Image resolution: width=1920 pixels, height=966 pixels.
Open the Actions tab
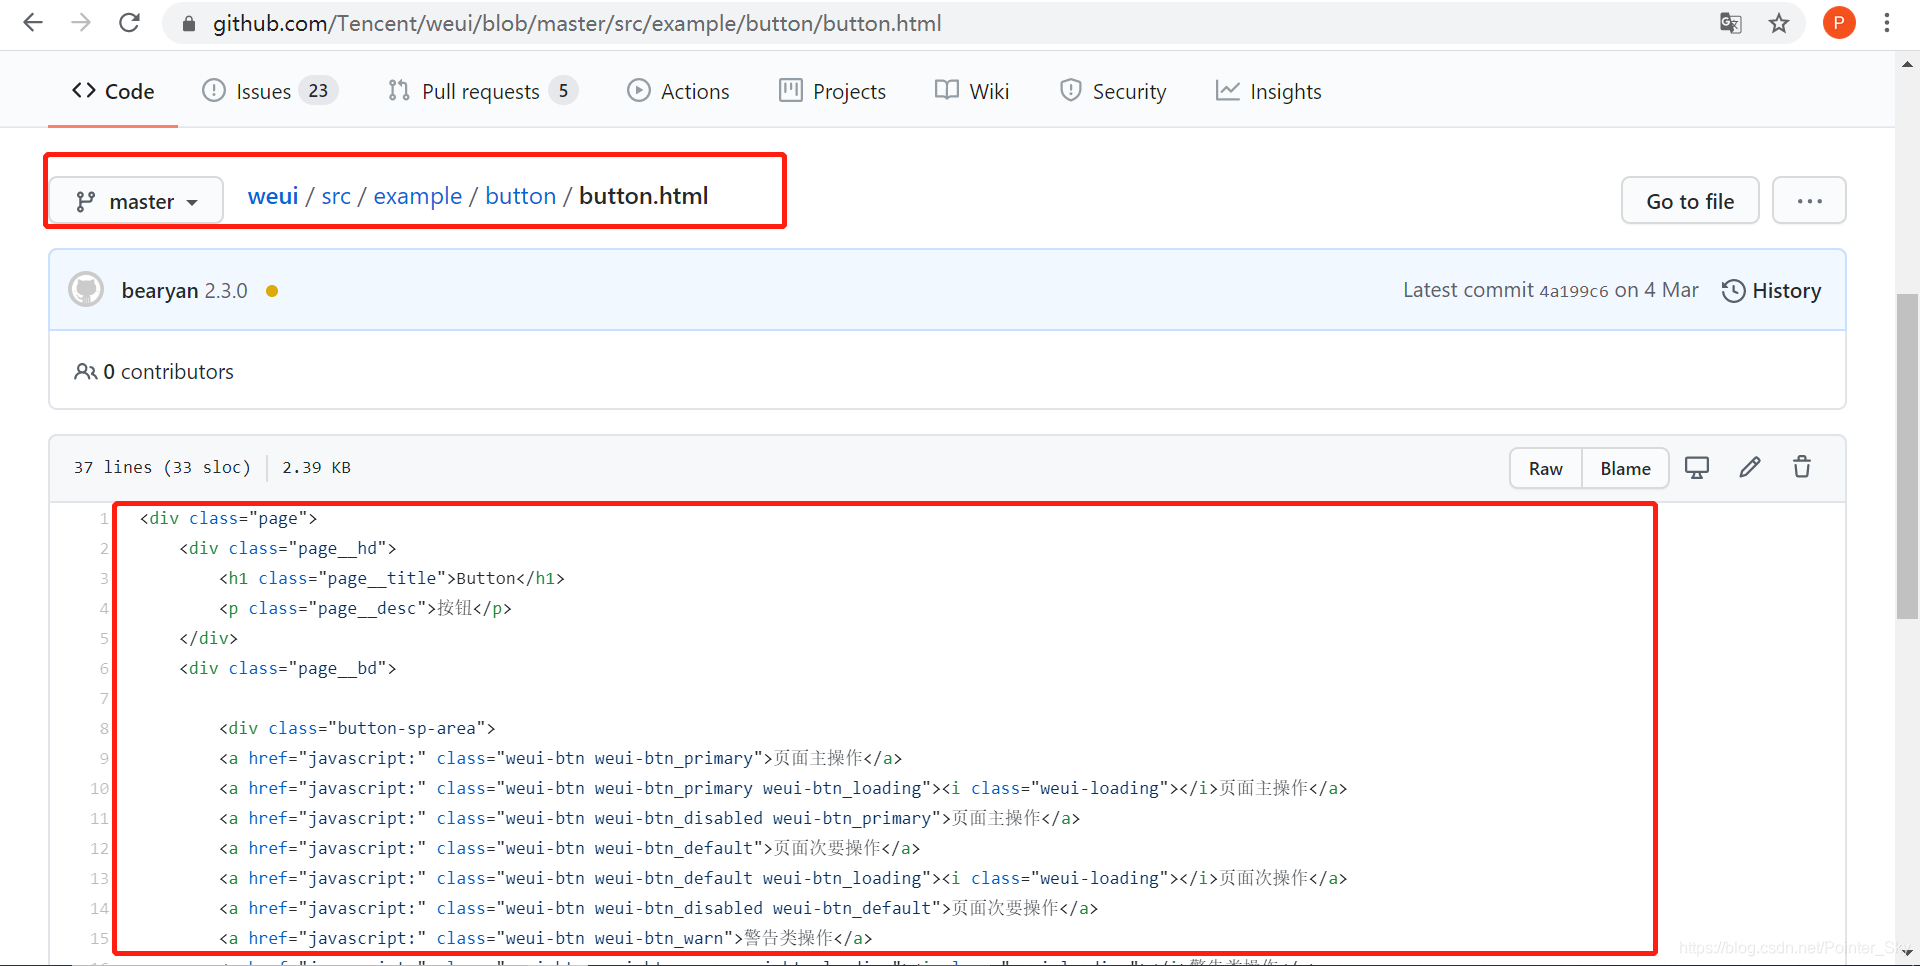tap(678, 91)
